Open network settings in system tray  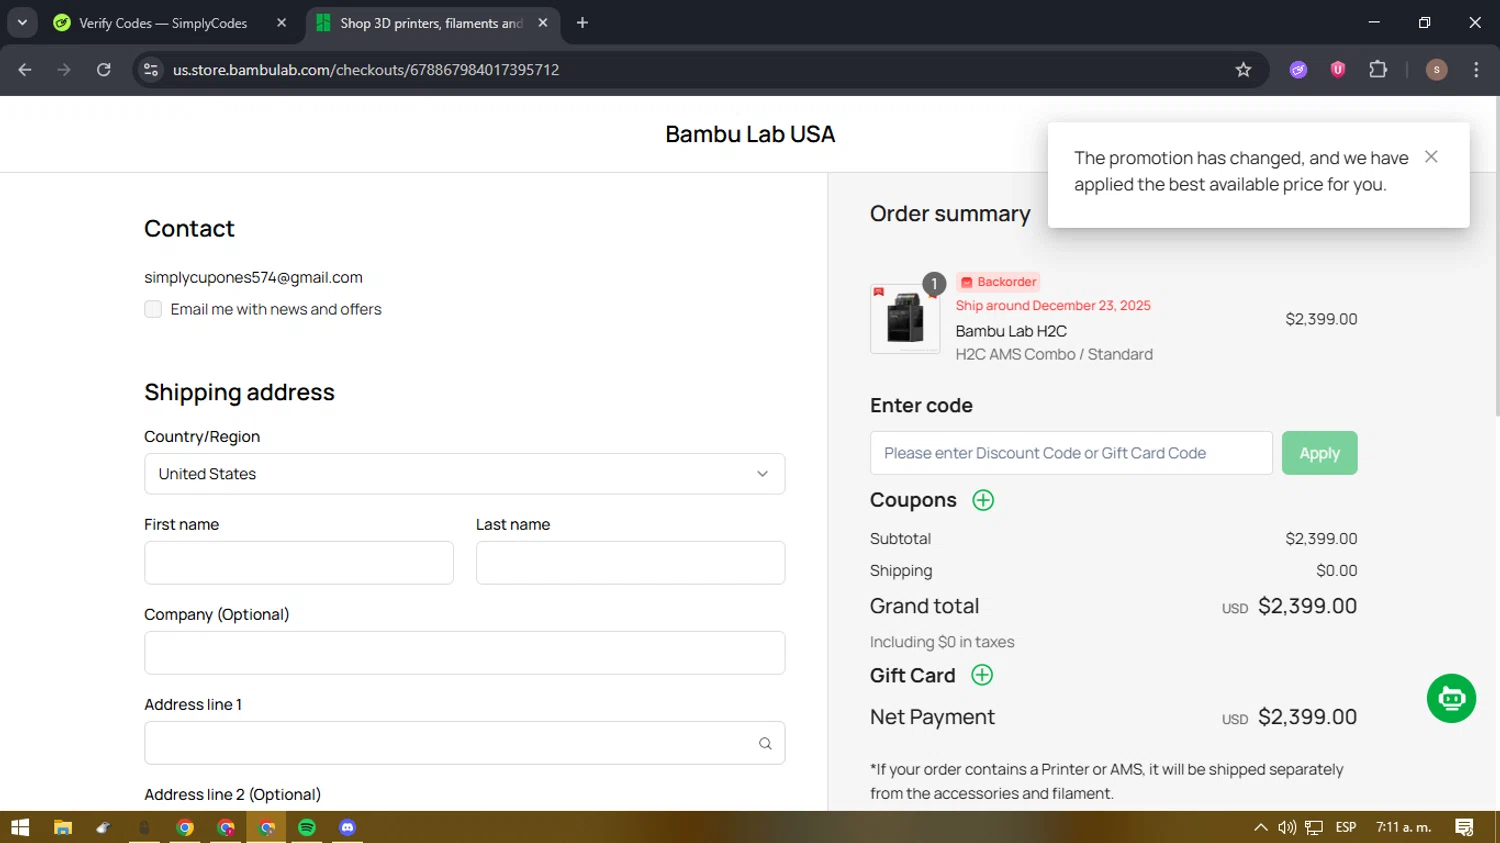coord(1314,827)
